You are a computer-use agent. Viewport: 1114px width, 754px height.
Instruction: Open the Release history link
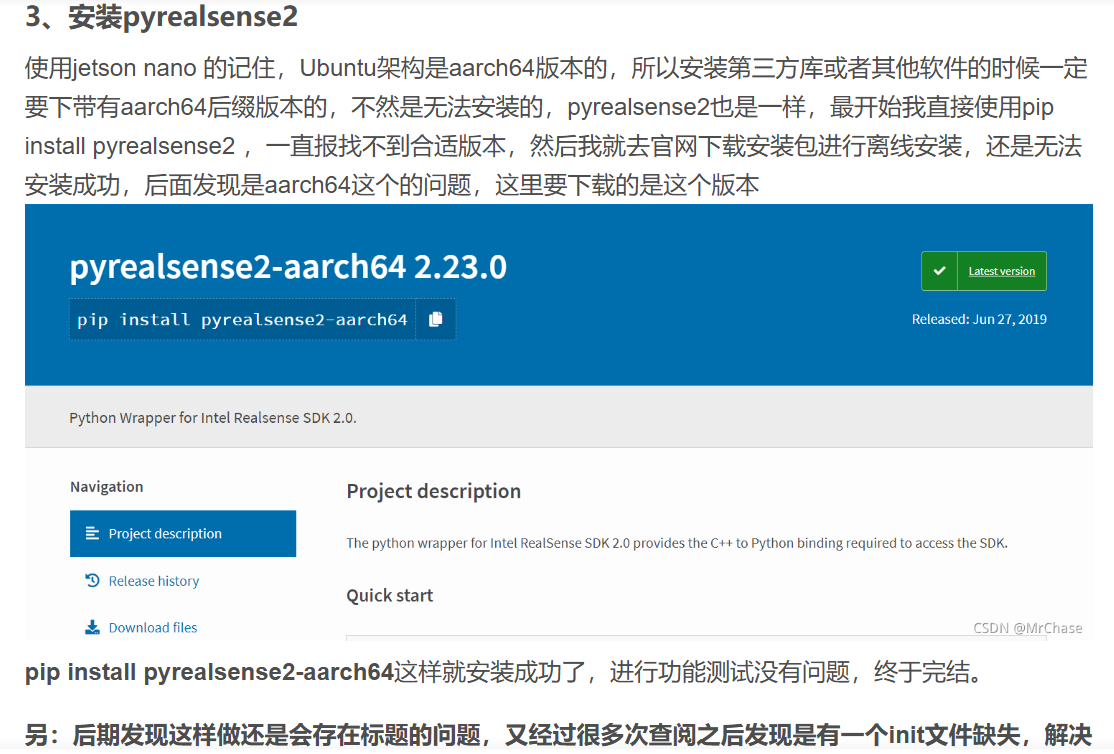coord(153,581)
